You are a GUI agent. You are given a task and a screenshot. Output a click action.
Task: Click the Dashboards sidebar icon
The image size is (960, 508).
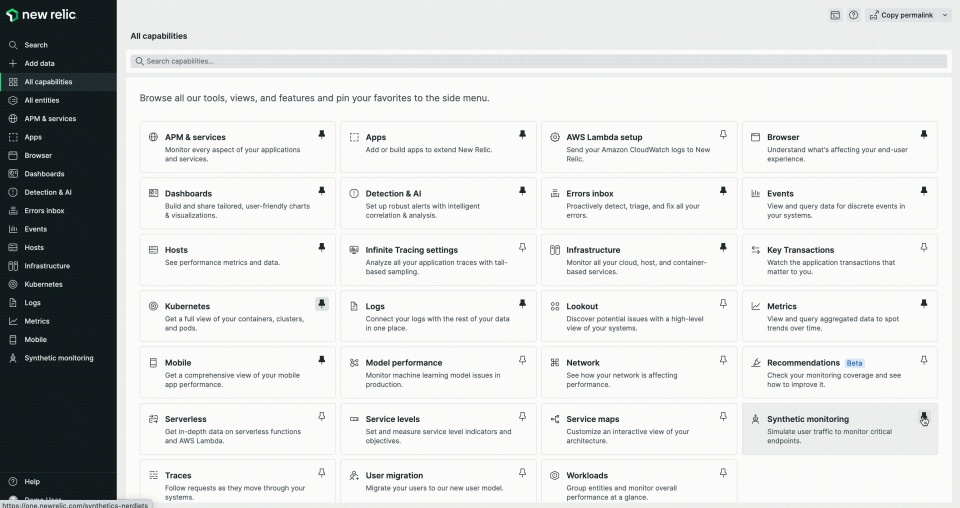tap(13, 174)
